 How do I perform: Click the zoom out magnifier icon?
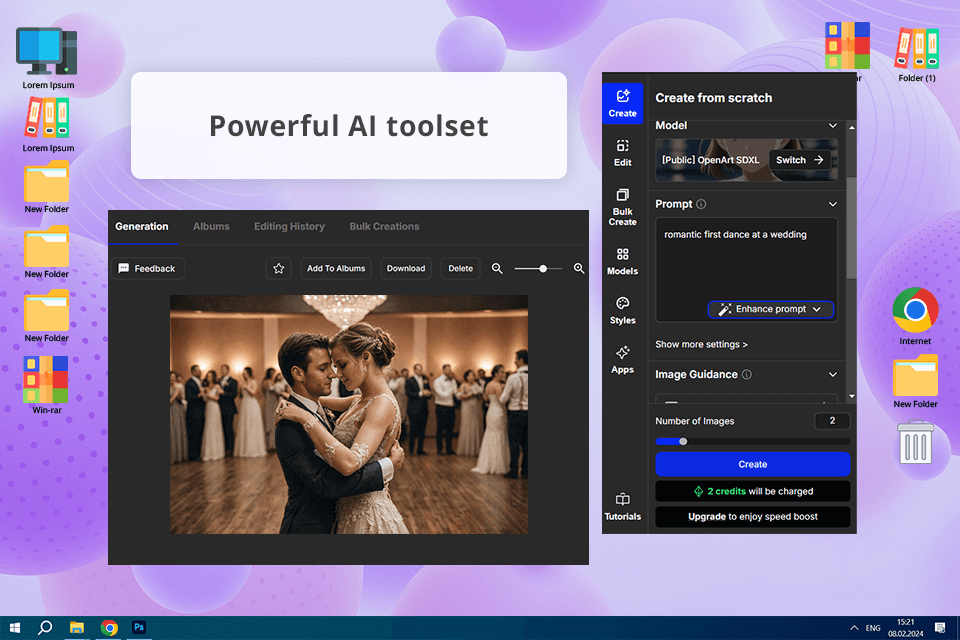(x=497, y=268)
